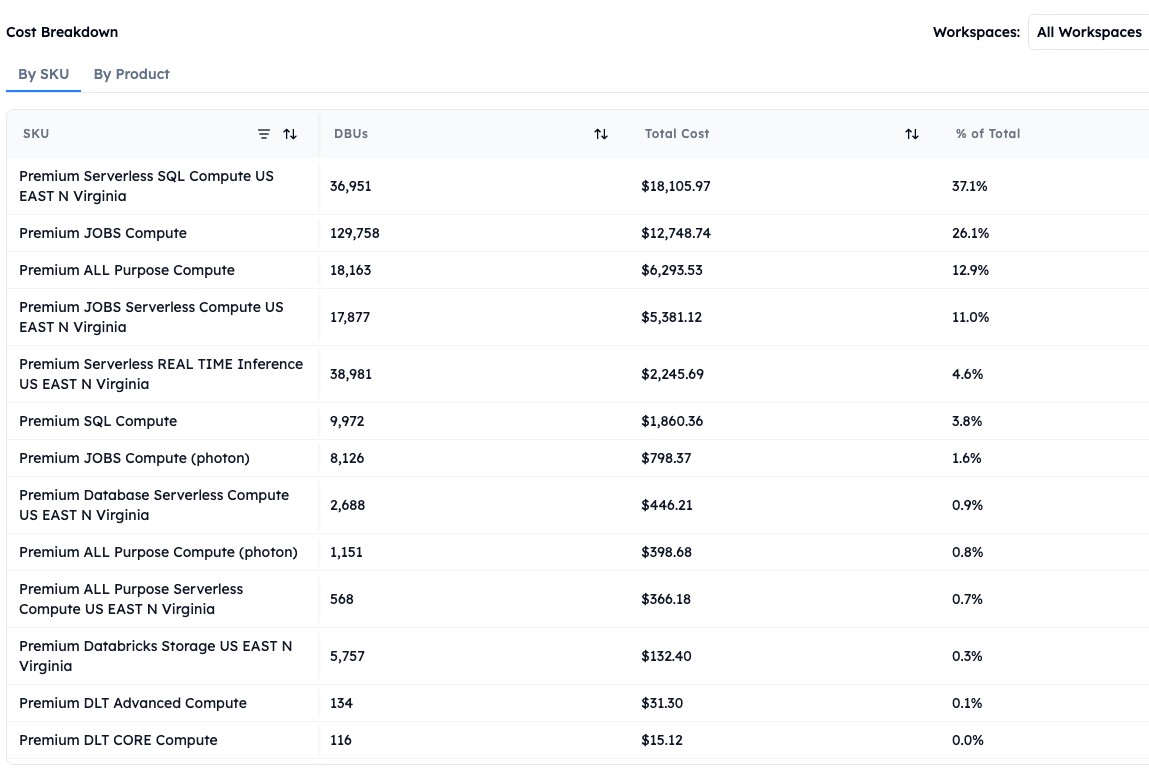Sort the DBUs column
Viewport: 1149px width, 777px height.
pyautogui.click(x=601, y=134)
